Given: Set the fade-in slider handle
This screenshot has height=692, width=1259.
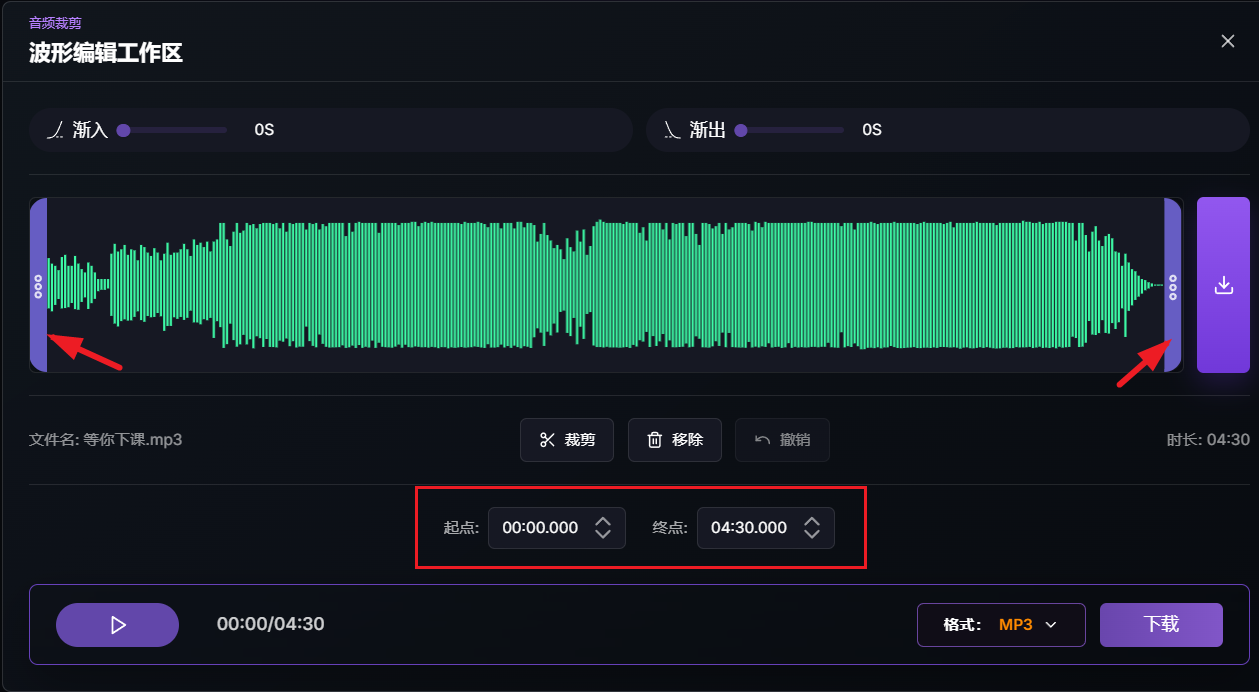Looking at the screenshot, I should point(124,130).
